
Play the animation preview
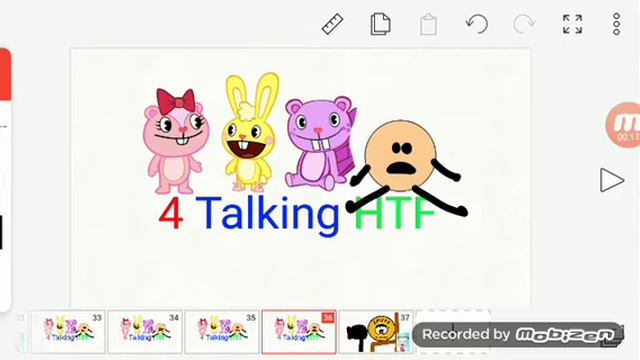(612, 180)
